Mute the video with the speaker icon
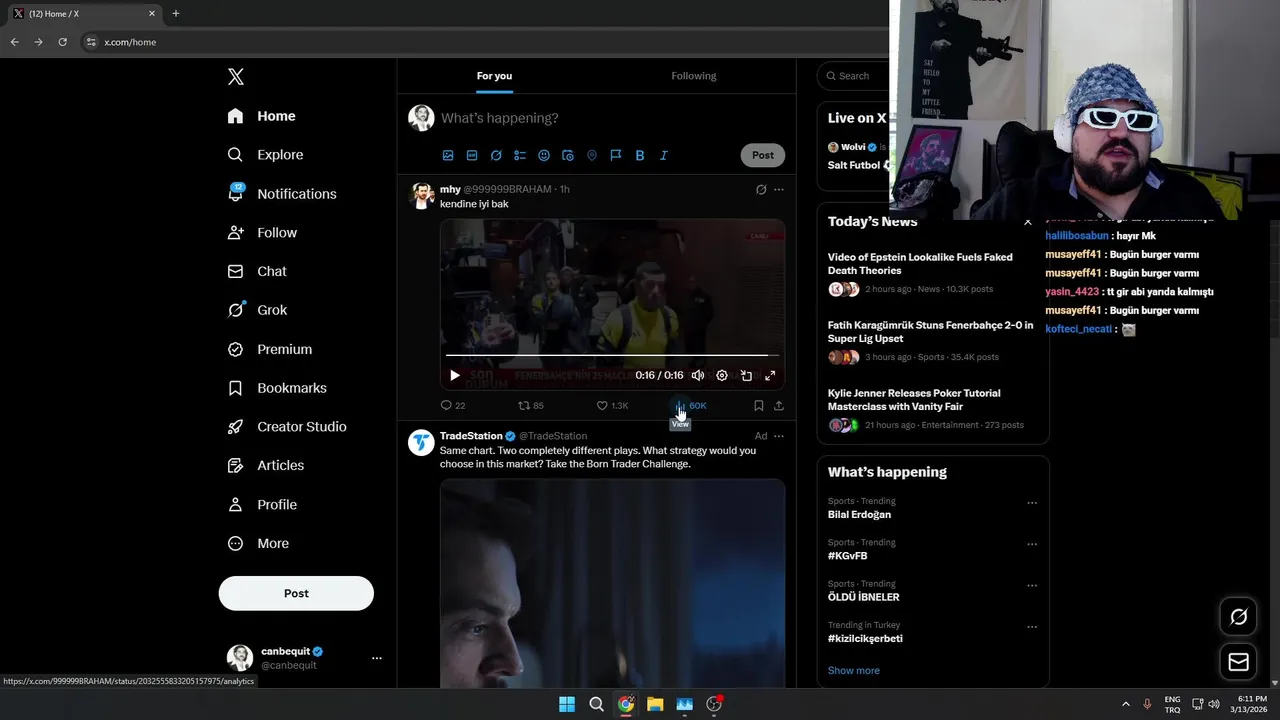The height and width of the screenshot is (720, 1280). tap(698, 375)
